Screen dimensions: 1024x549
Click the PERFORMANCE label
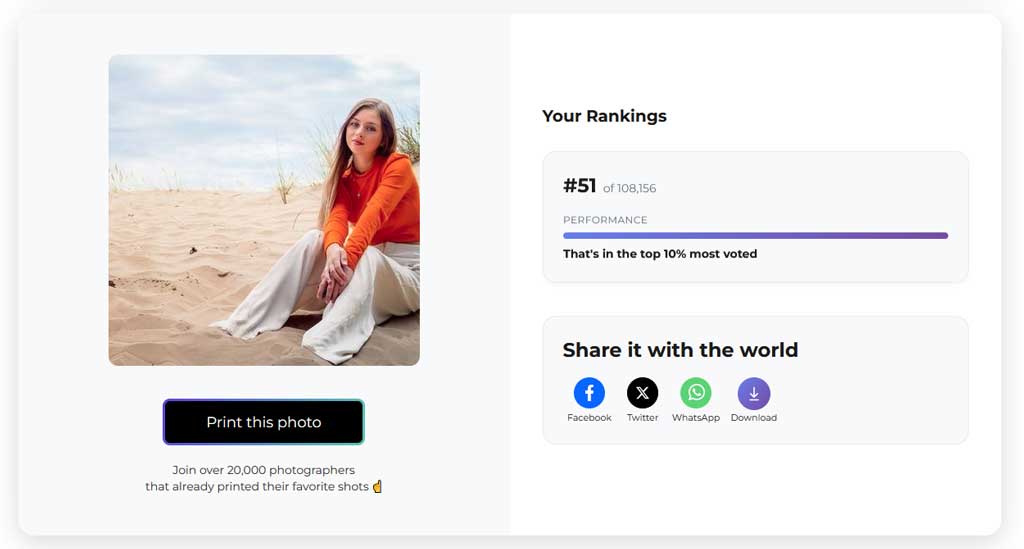[605, 220]
